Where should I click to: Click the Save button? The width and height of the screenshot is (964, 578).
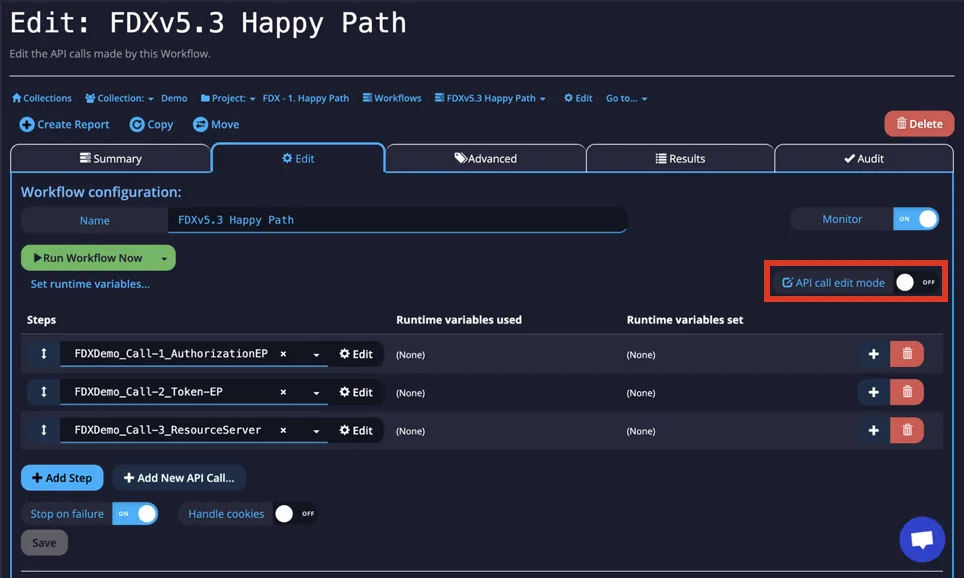coord(44,542)
